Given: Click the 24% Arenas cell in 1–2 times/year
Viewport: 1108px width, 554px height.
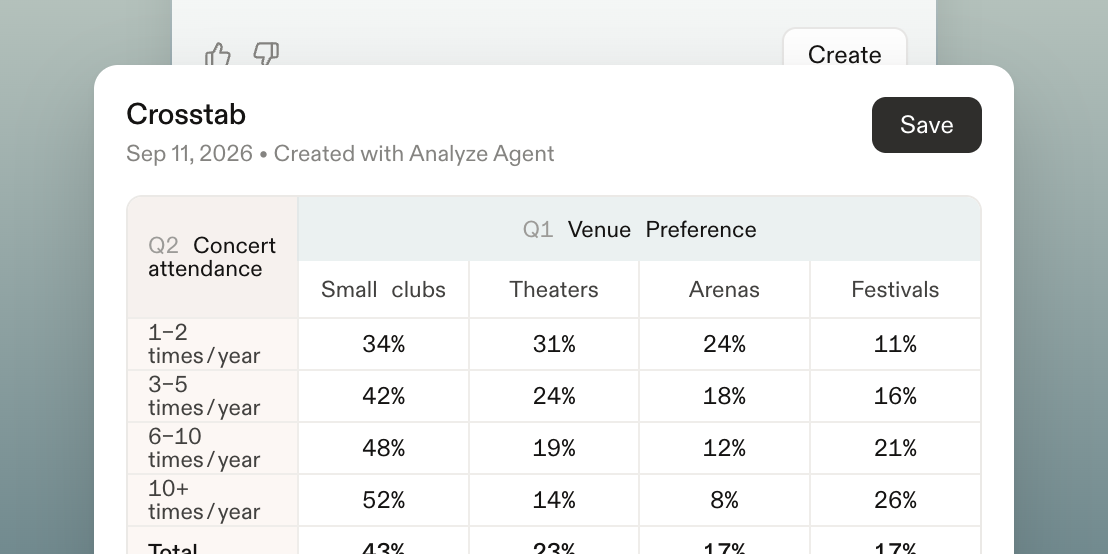Looking at the screenshot, I should 724,344.
